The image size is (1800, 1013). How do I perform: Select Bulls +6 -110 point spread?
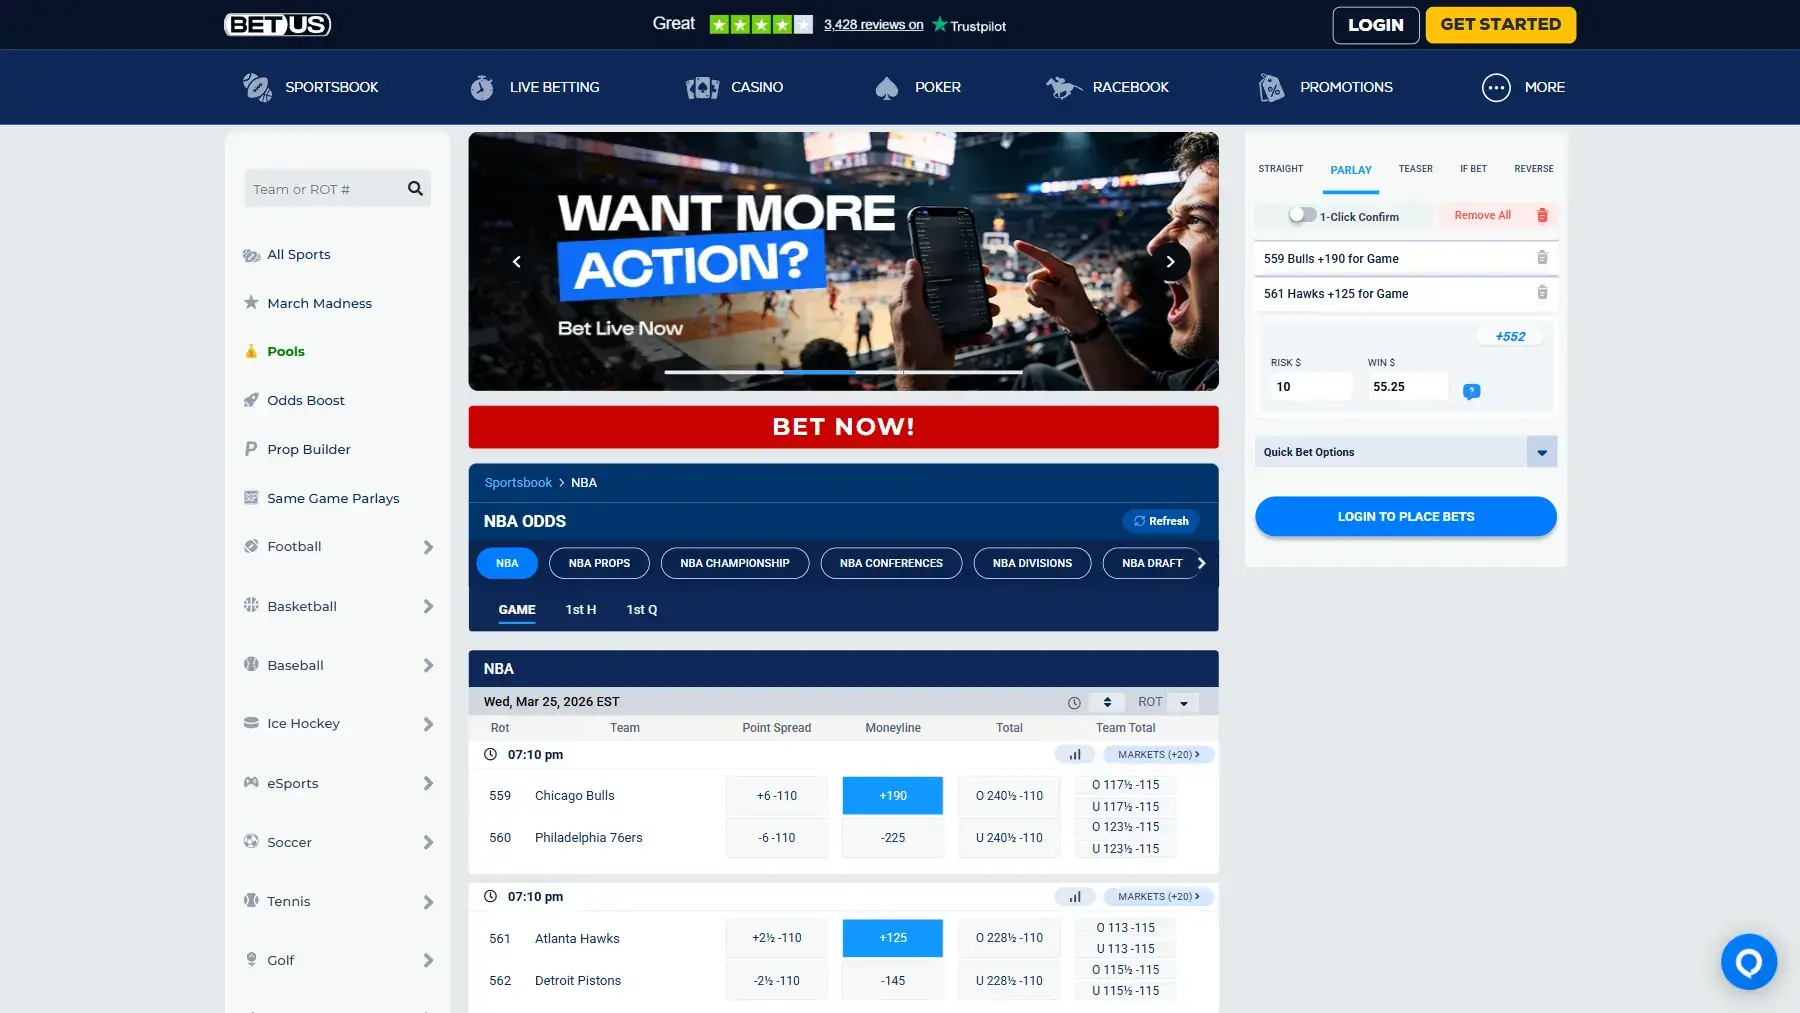pyautogui.click(x=777, y=796)
